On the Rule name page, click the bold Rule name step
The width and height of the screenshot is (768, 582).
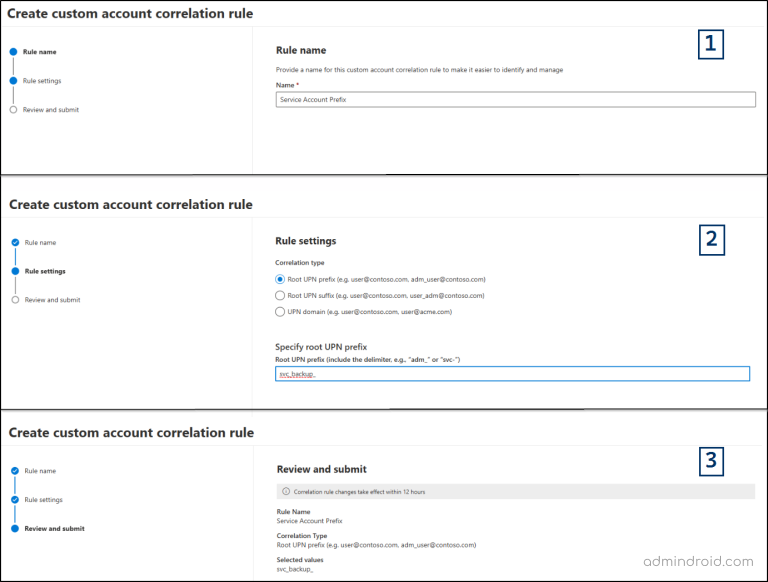coord(40,52)
